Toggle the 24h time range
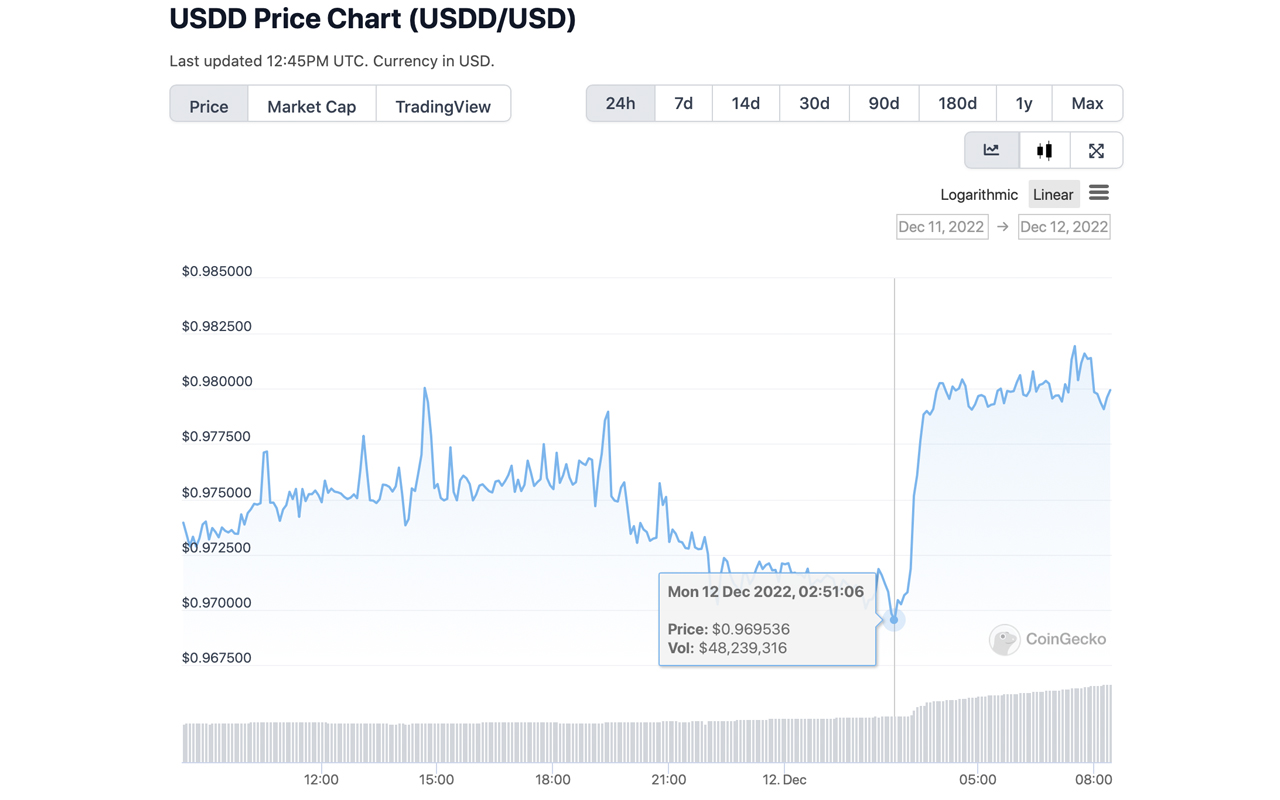The width and height of the screenshot is (1280, 800). 620,103
